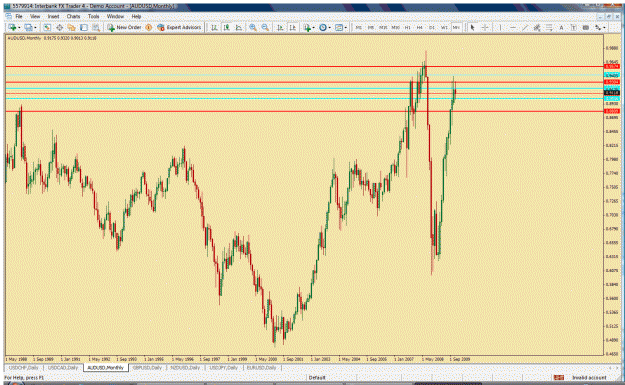Open the Templates icon
The width and height of the screenshot is (625, 385).
[339, 28]
